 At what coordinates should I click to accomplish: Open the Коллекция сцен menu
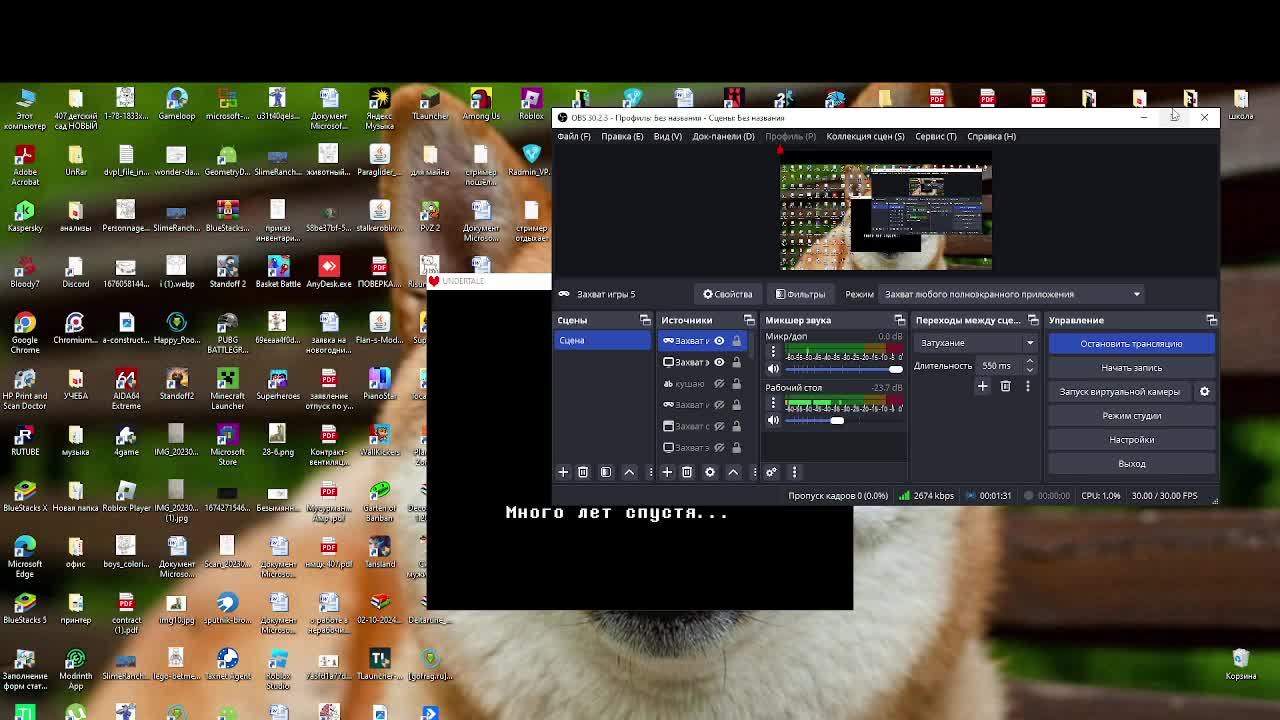click(865, 136)
